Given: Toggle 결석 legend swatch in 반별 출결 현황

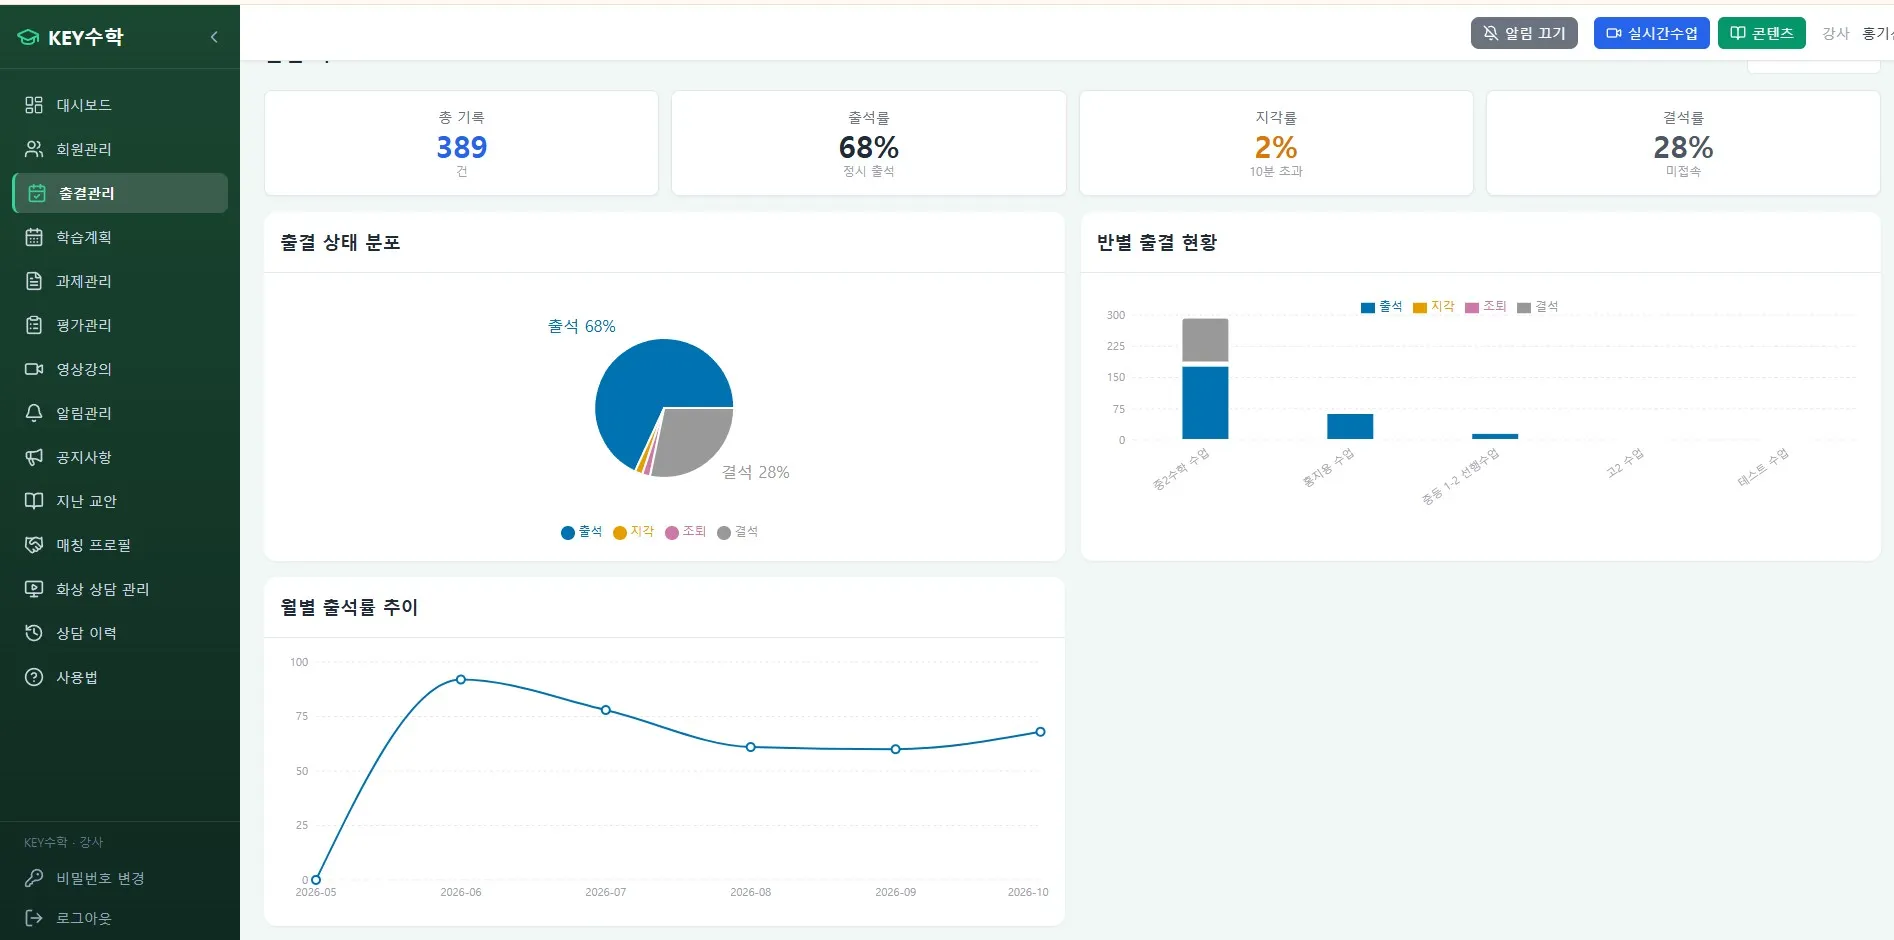Looking at the screenshot, I should pyautogui.click(x=1524, y=307).
